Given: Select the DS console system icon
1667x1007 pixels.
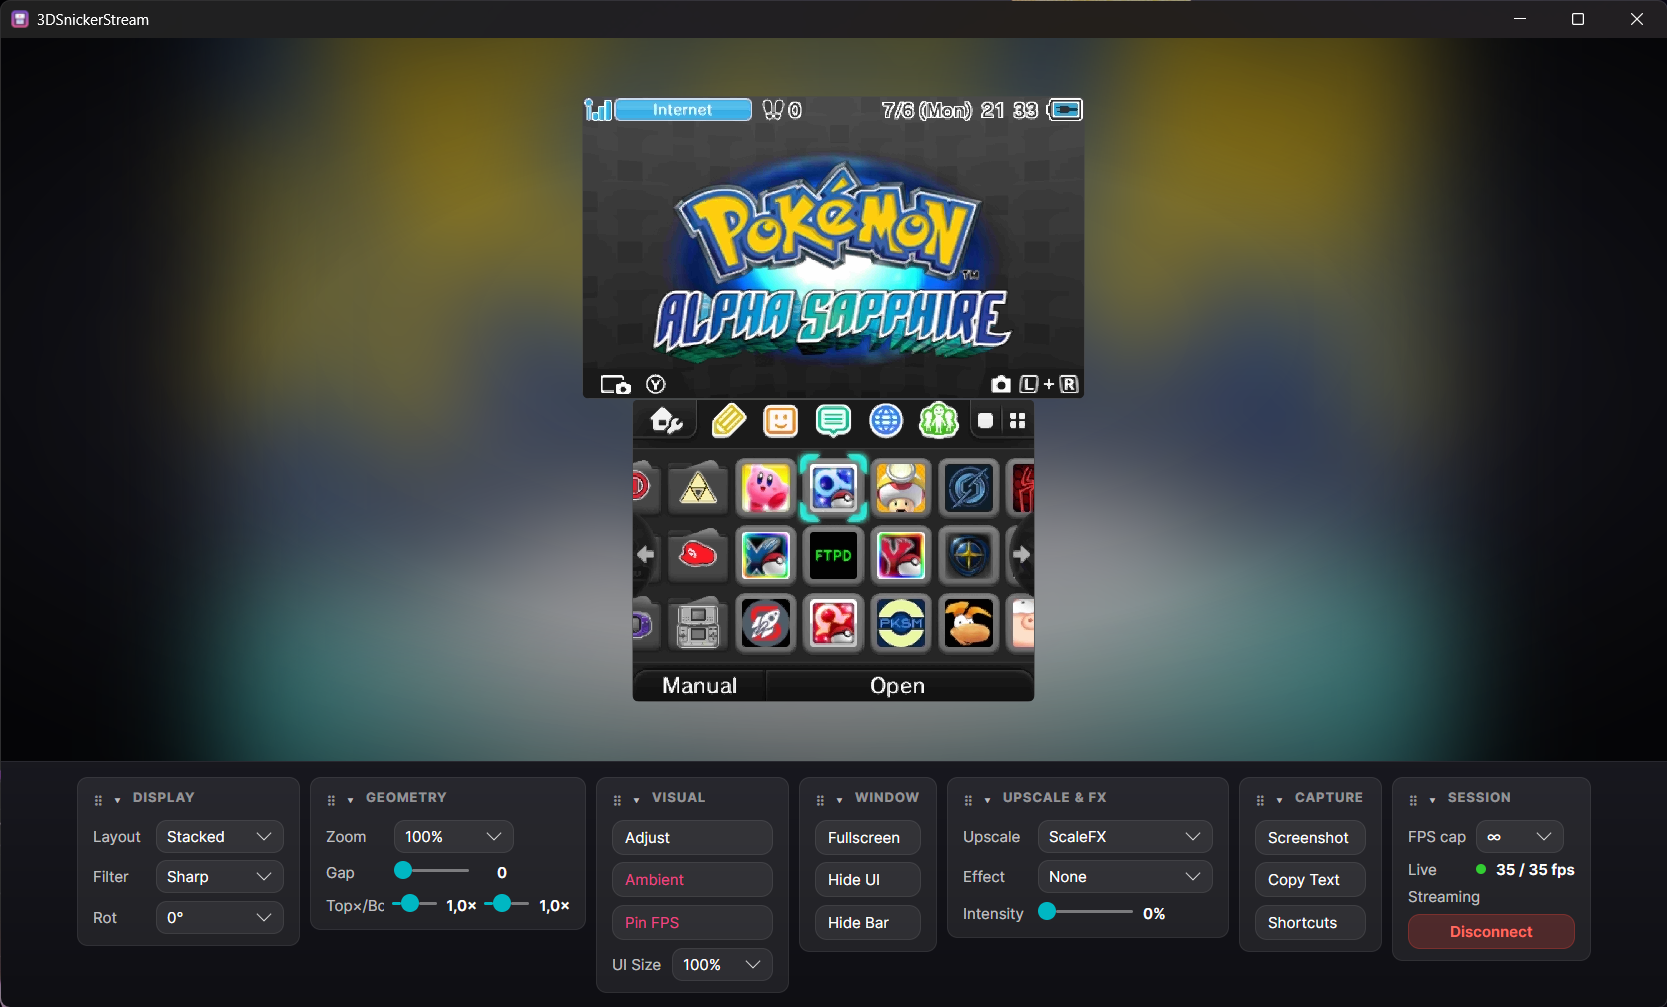Looking at the screenshot, I should click(698, 623).
